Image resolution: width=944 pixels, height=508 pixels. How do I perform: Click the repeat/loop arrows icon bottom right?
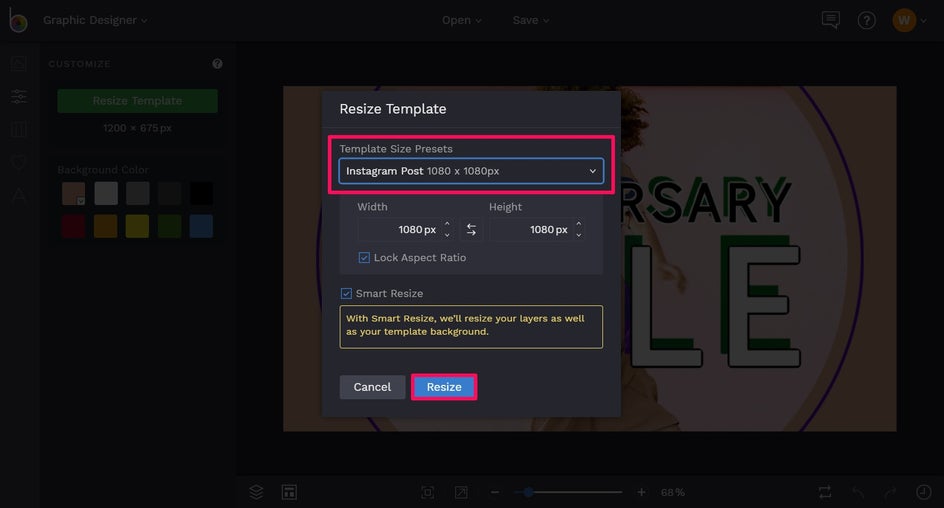825,492
